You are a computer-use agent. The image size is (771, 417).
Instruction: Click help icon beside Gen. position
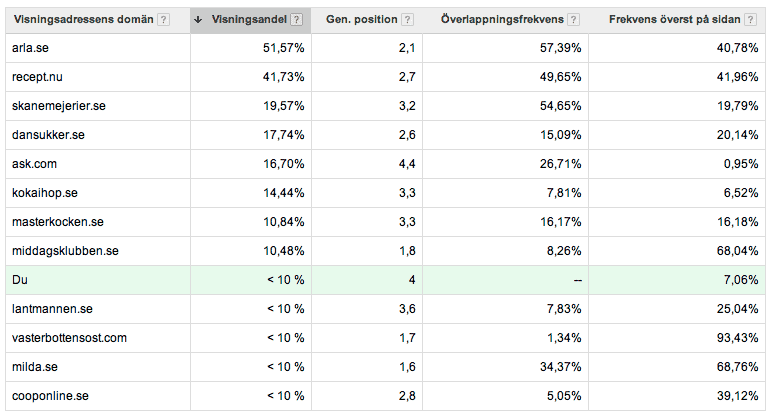[x=407, y=20]
